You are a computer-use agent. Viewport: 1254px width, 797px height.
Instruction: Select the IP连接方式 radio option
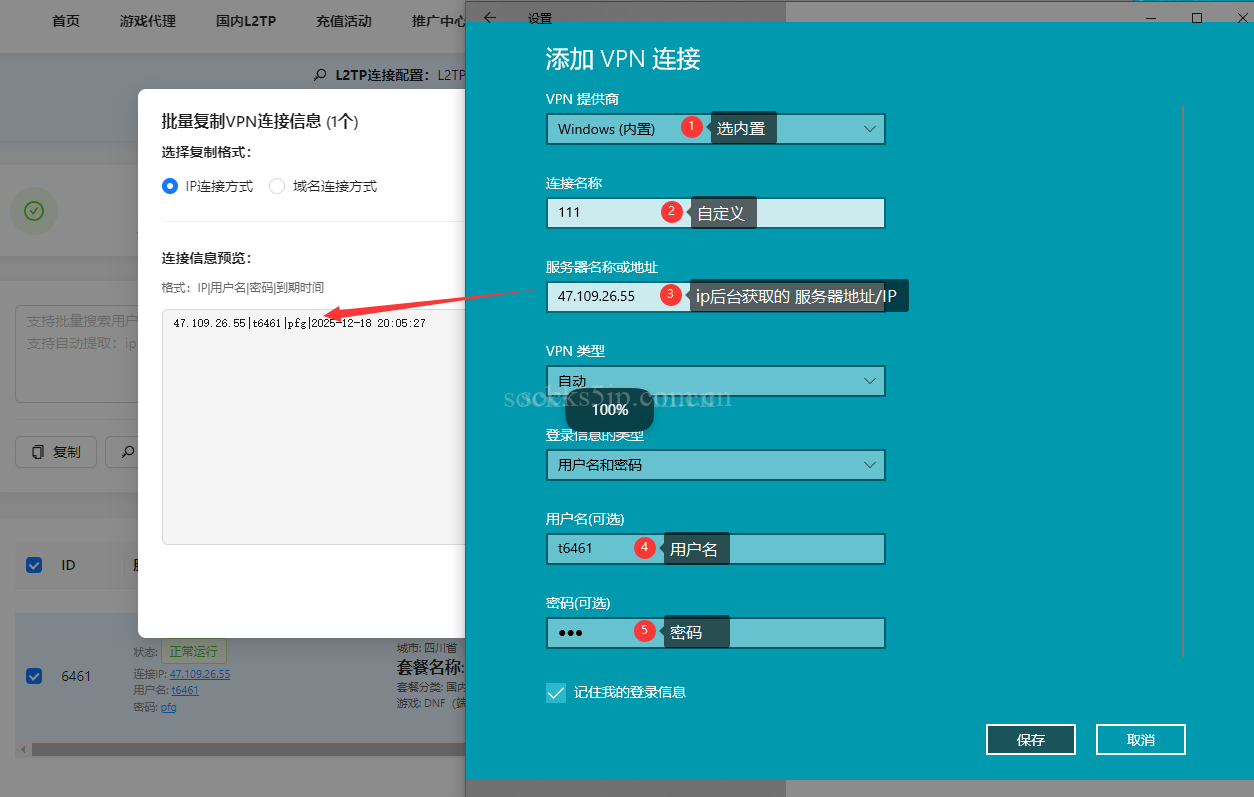point(170,186)
